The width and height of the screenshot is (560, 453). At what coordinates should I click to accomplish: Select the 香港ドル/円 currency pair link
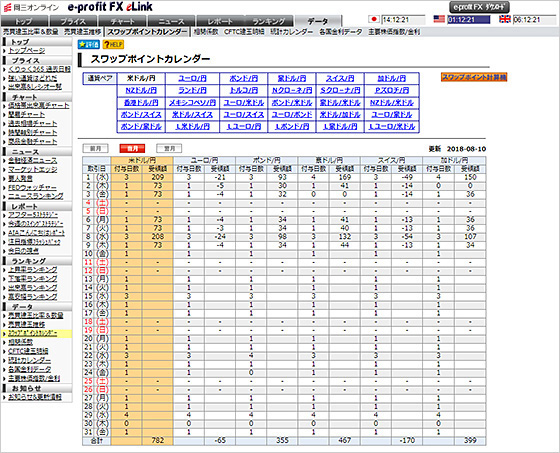[x=141, y=103]
